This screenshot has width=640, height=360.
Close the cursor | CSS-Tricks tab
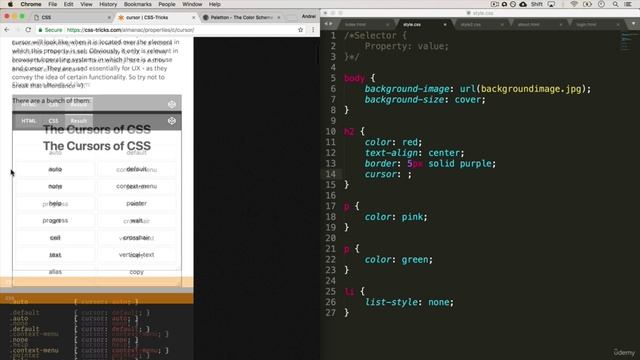[x=193, y=18]
